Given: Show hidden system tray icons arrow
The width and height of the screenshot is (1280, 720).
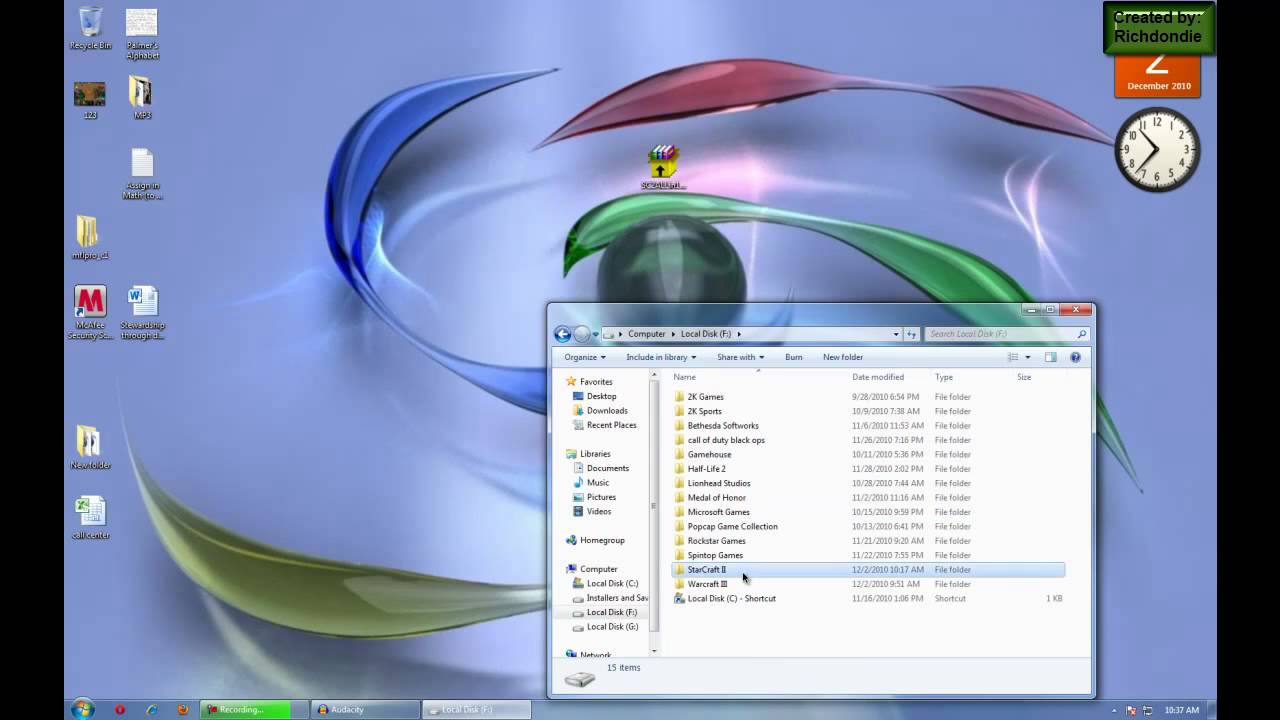Looking at the screenshot, I should (1115, 710).
